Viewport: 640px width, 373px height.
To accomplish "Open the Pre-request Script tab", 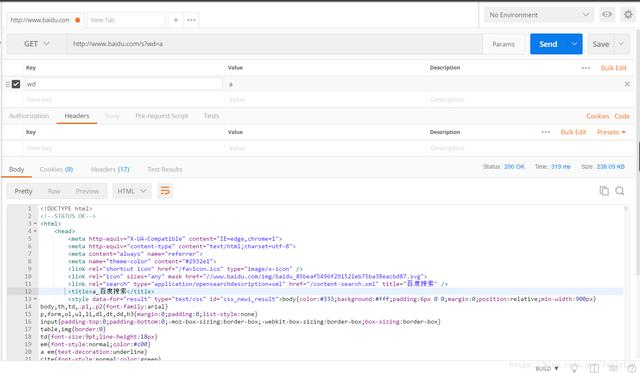I will pos(162,116).
